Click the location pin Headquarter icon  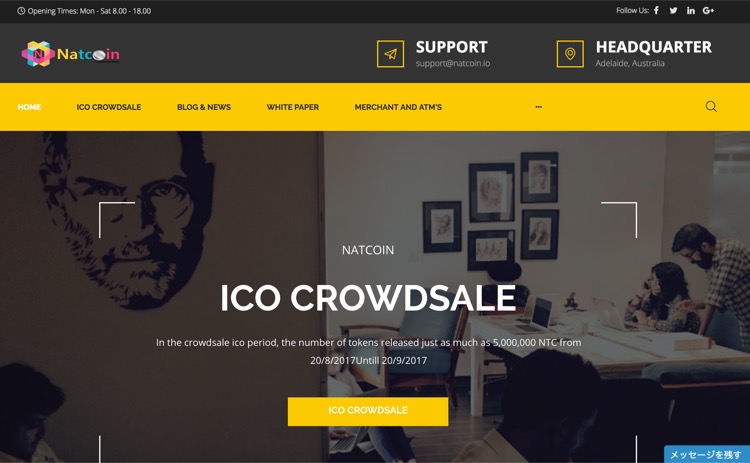click(570, 54)
